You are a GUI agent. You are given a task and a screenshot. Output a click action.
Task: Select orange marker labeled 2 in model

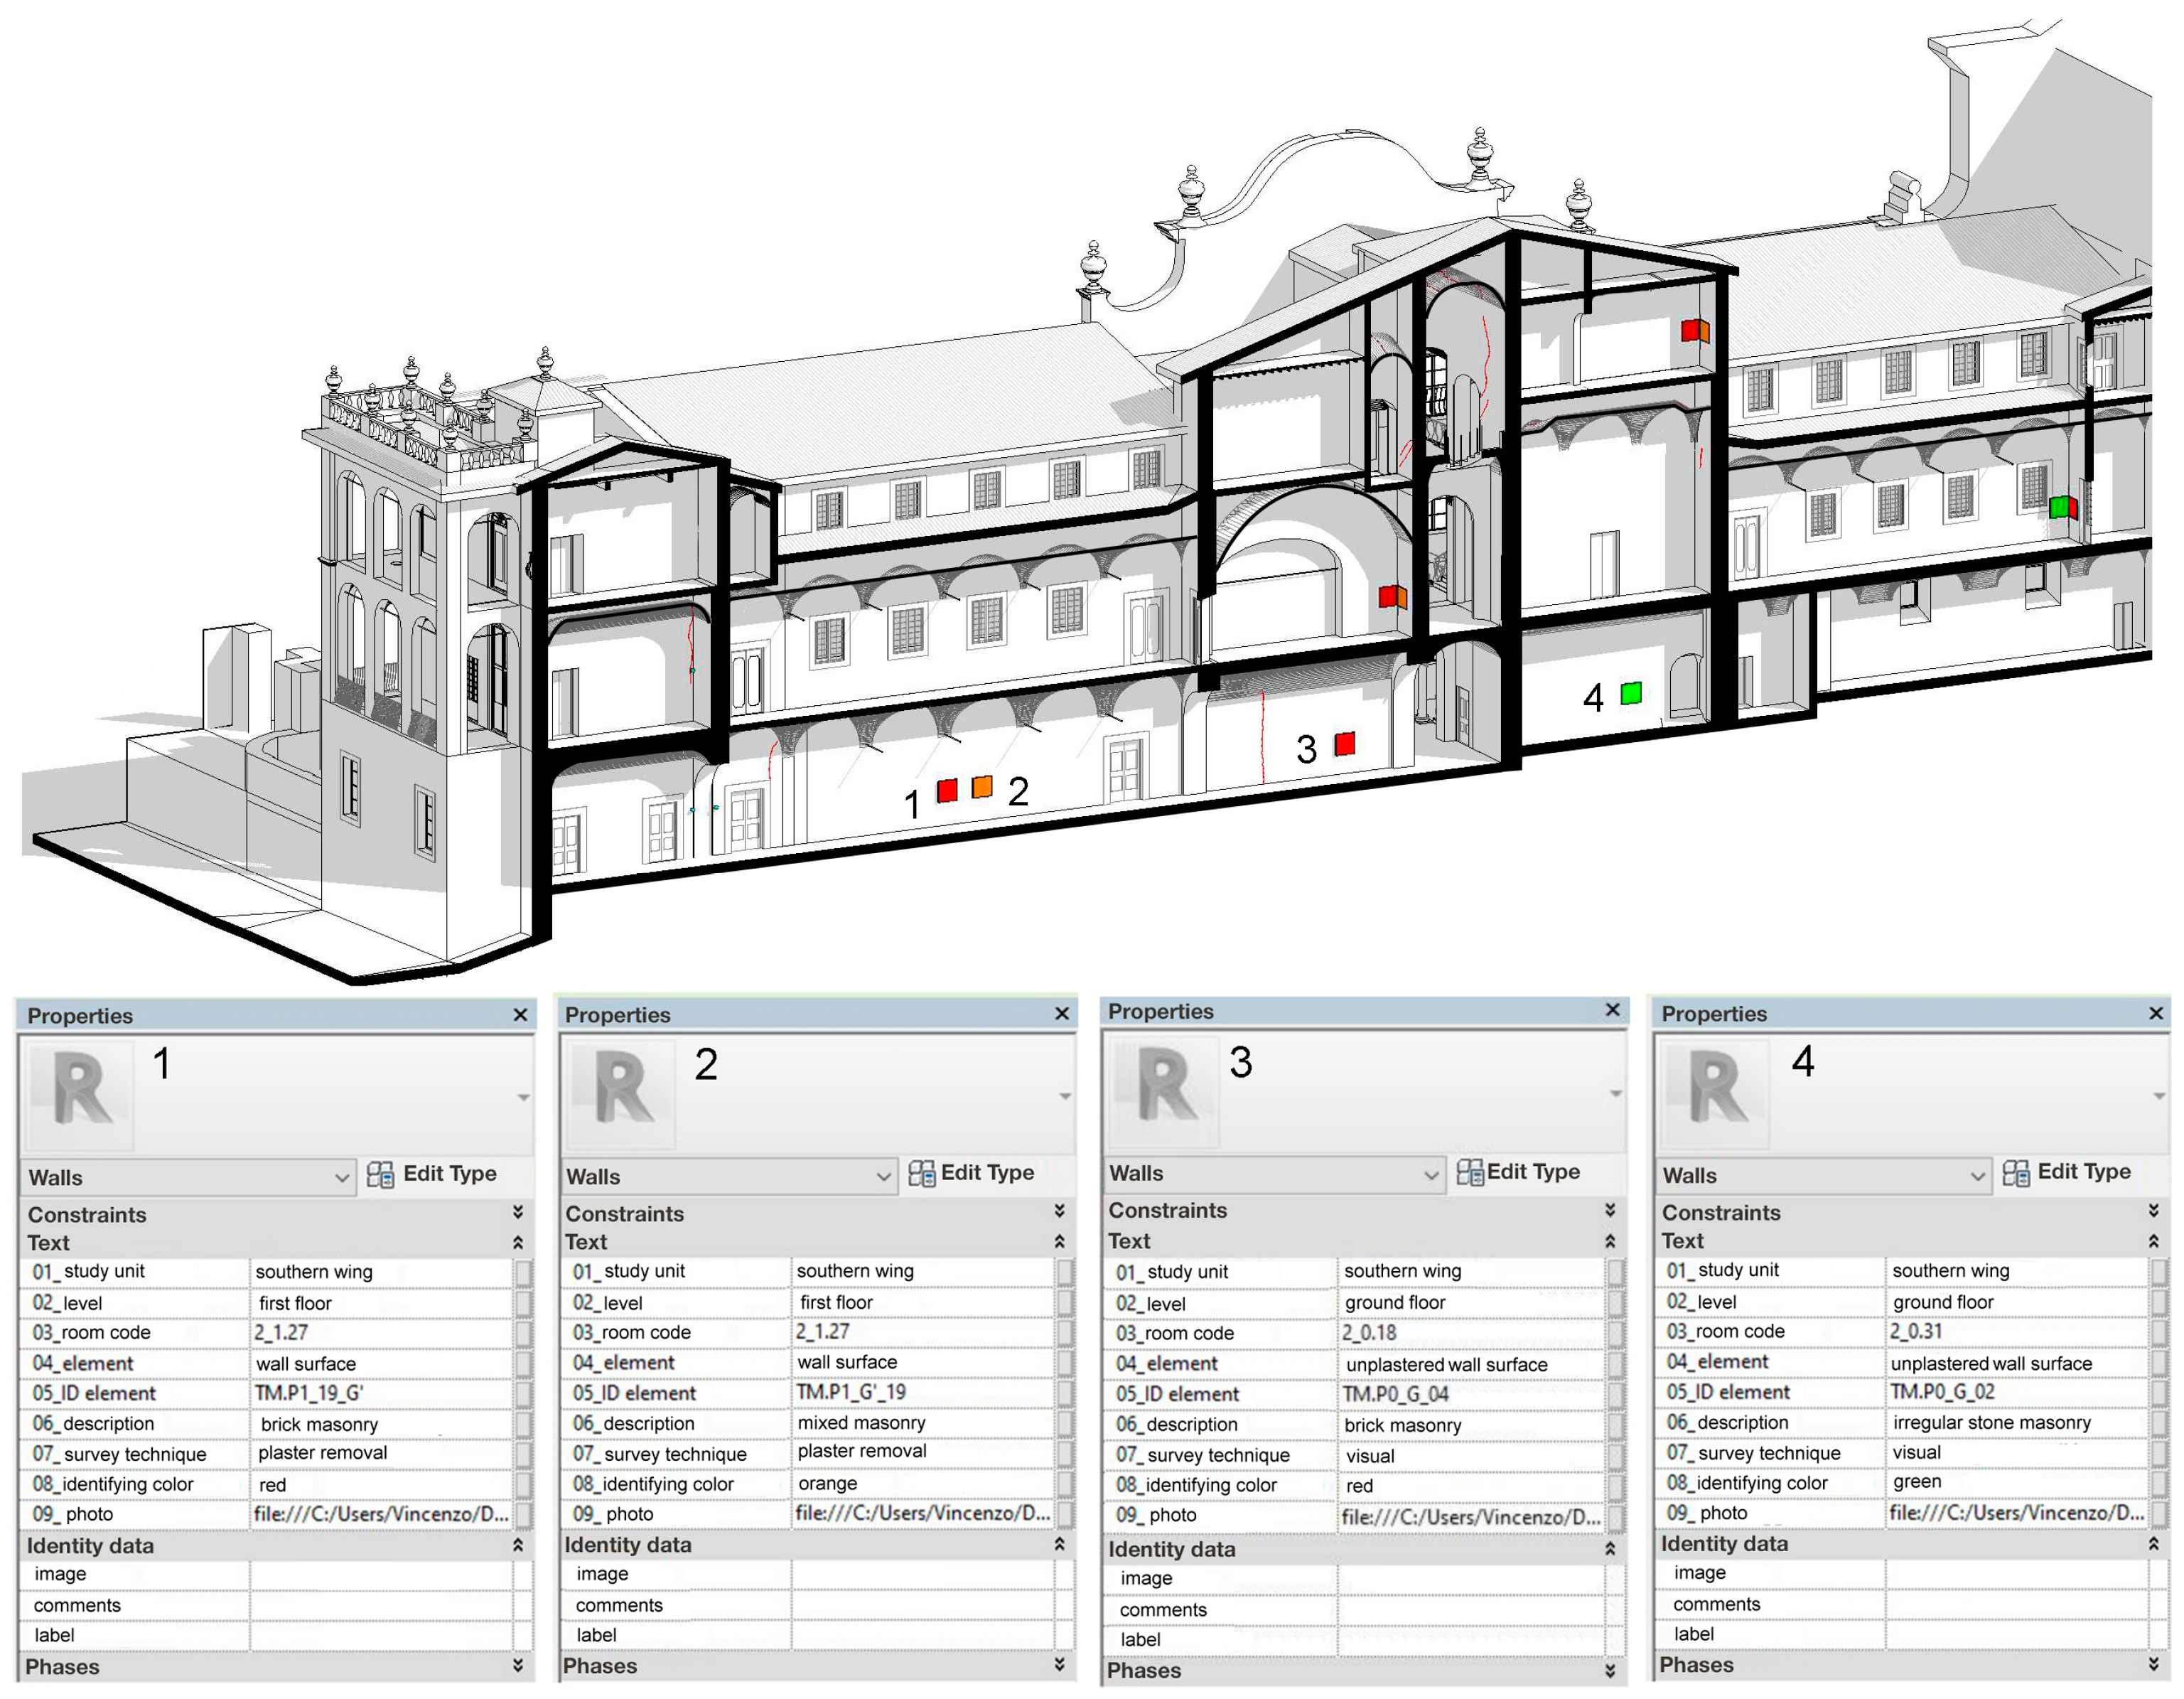[x=982, y=786]
